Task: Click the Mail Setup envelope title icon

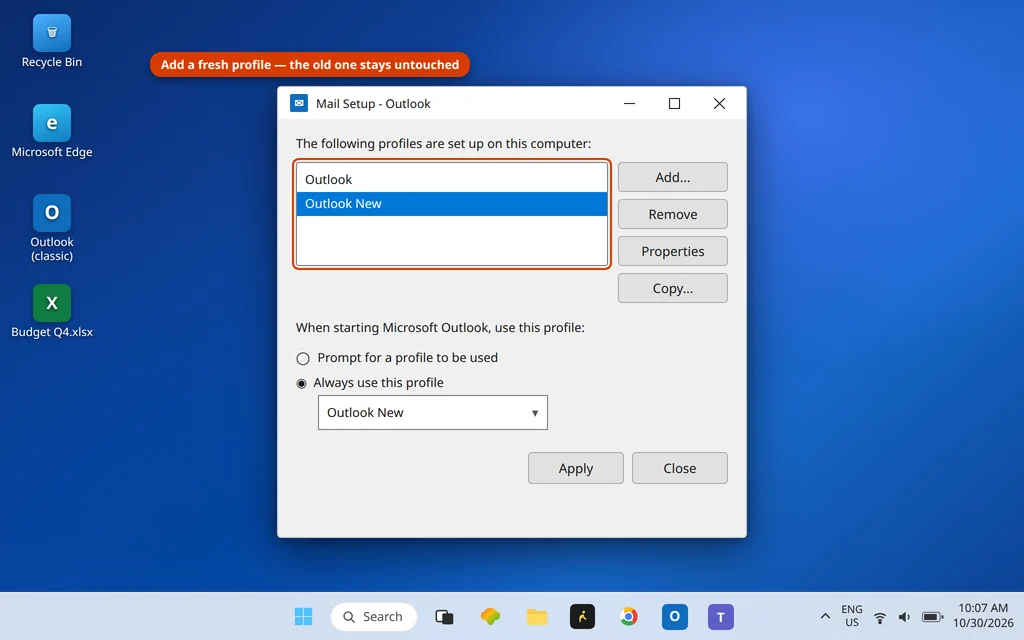Action: coord(299,103)
